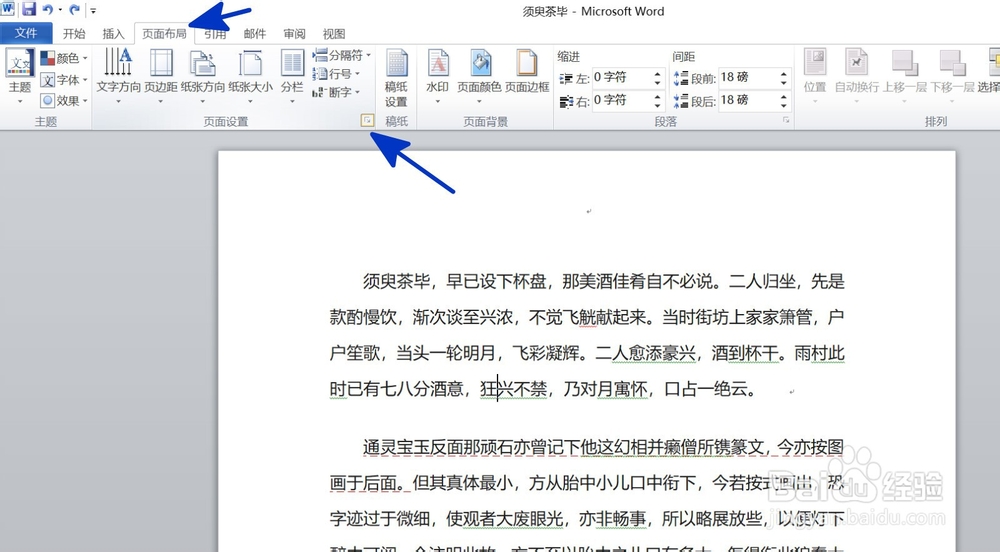Increase the left indent value with up arrow

(658, 73)
